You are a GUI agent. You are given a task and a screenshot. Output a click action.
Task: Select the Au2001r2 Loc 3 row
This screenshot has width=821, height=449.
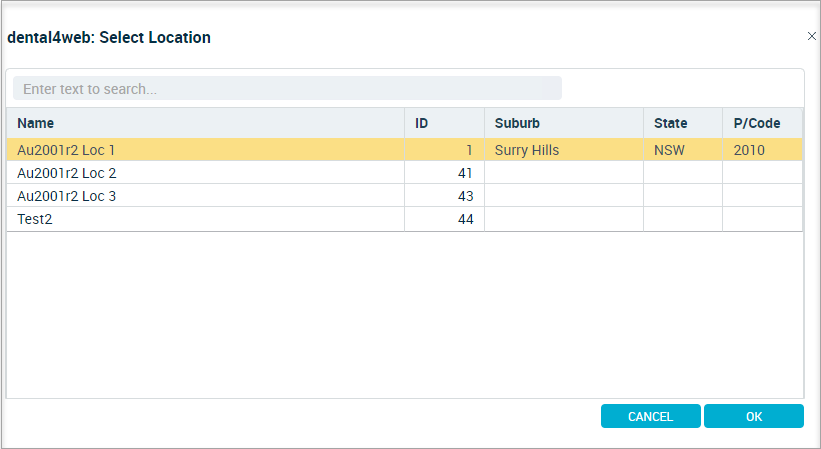[x=404, y=196]
